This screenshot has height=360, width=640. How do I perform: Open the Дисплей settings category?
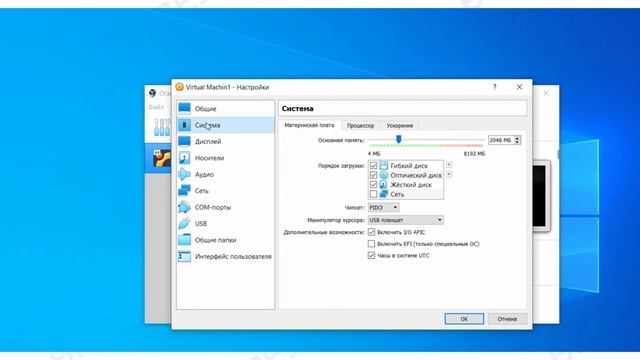pyautogui.click(x=226, y=141)
